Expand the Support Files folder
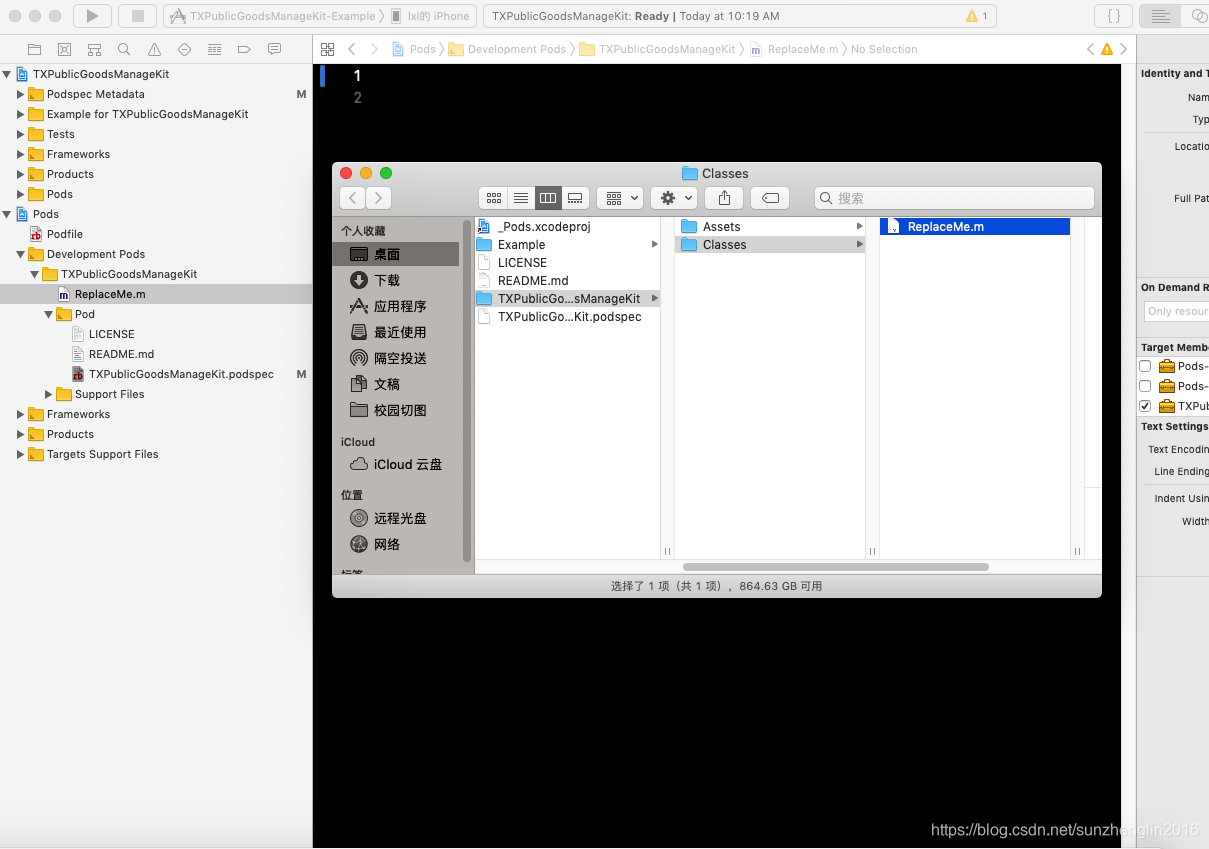The image size is (1209, 849). [x=48, y=394]
